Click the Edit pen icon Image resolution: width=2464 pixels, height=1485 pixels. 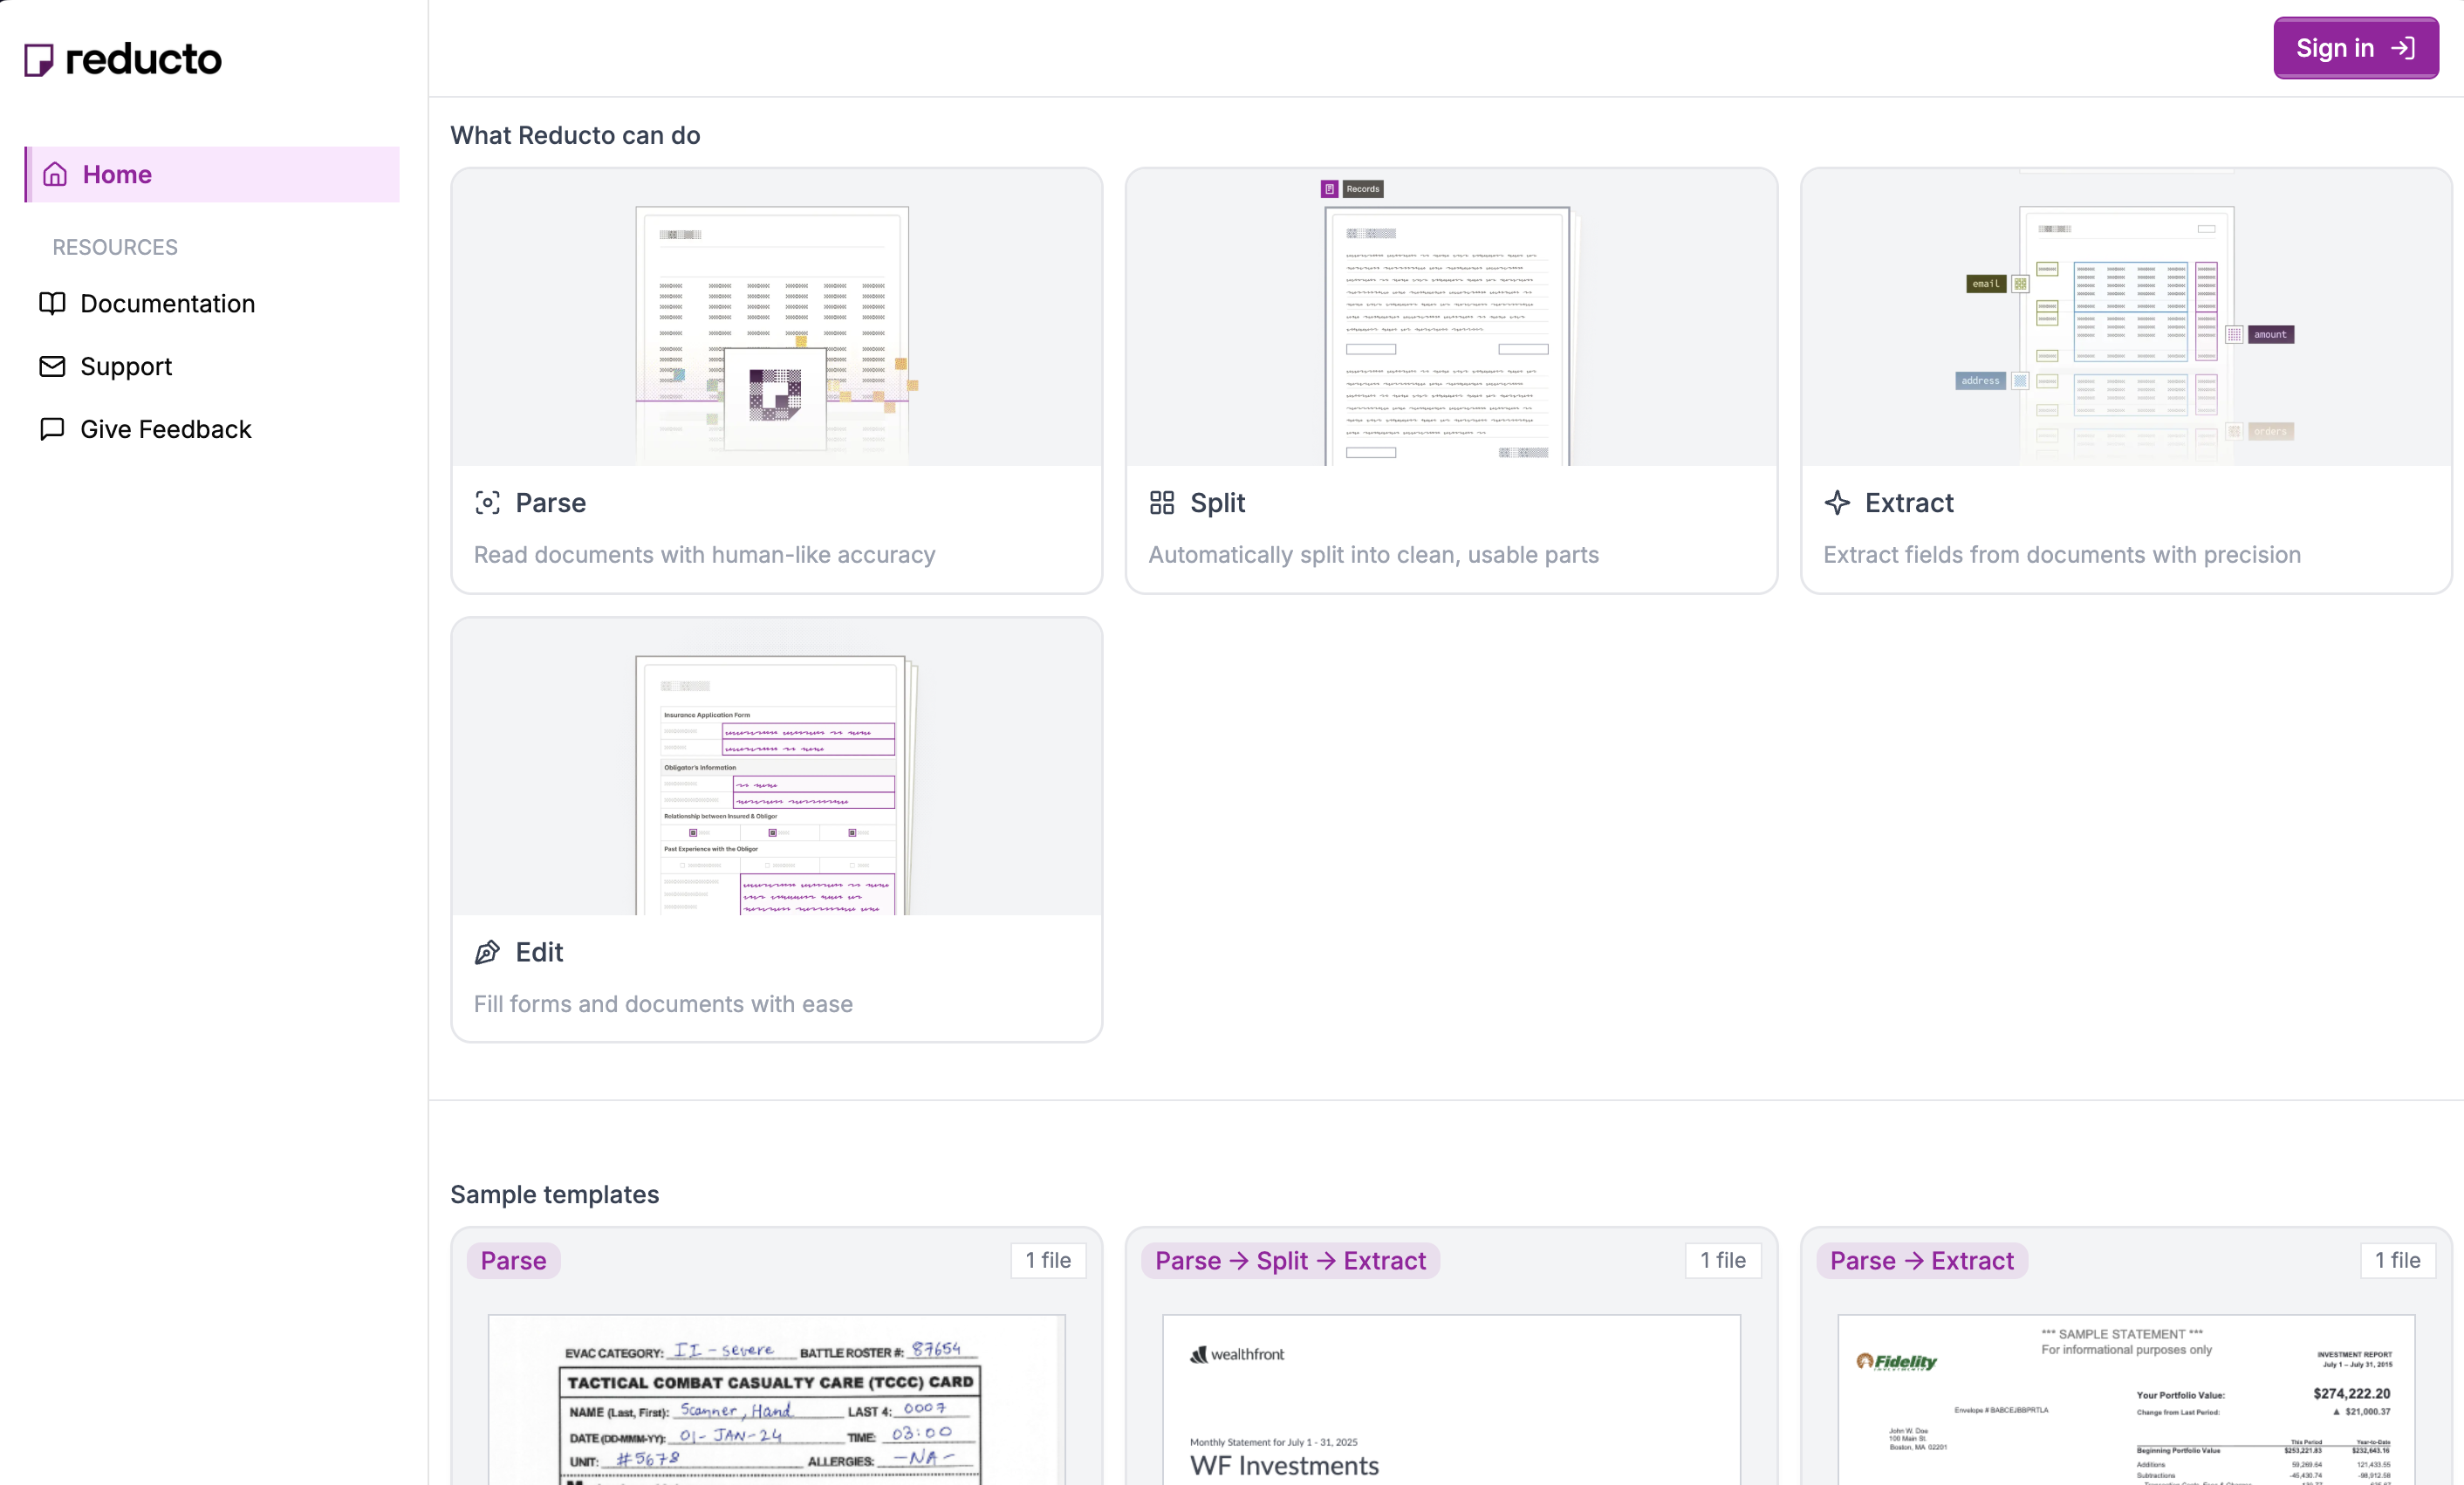[487, 952]
